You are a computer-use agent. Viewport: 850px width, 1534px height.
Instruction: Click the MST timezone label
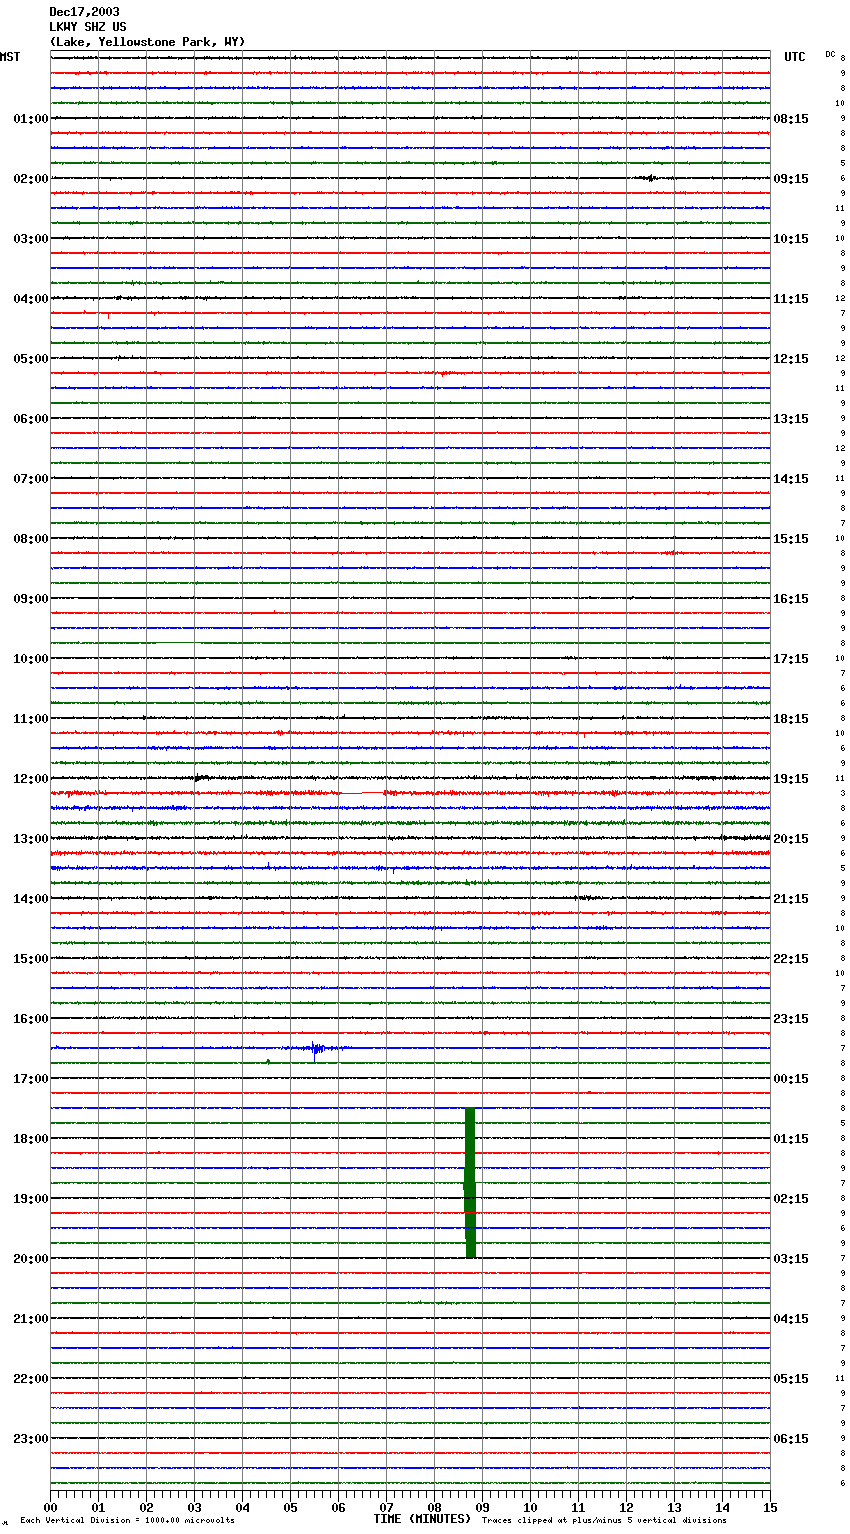[10, 57]
